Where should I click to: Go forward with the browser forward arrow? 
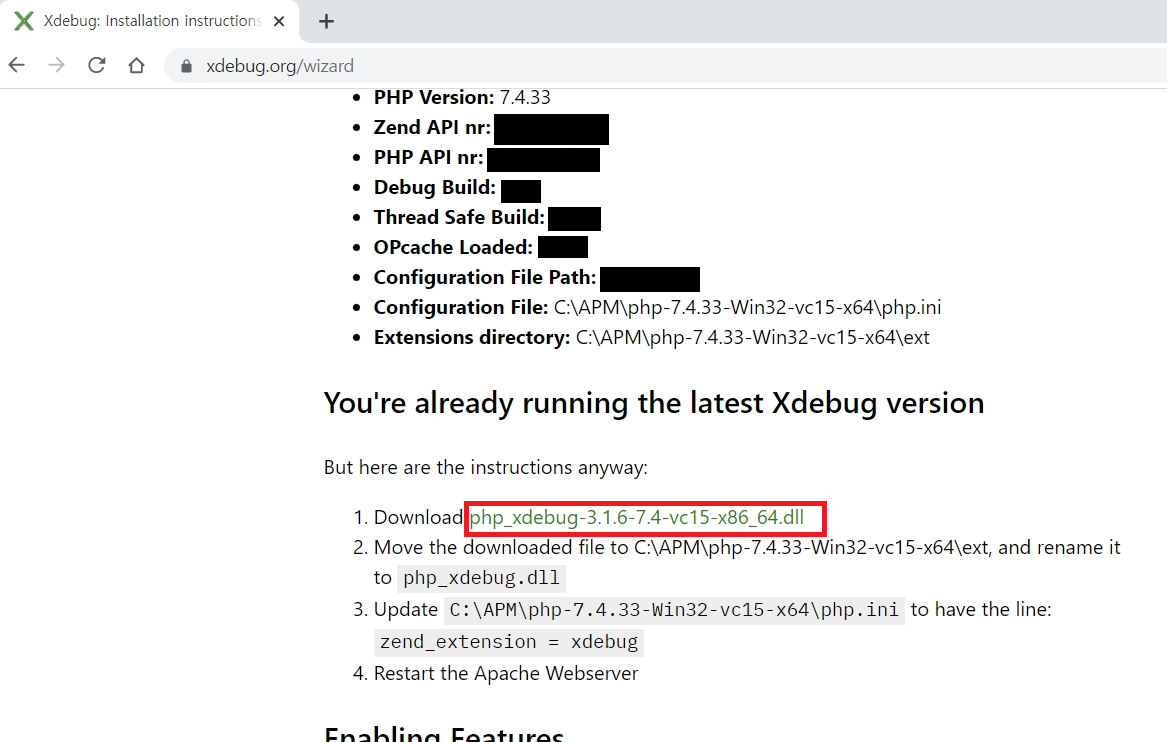(x=57, y=65)
